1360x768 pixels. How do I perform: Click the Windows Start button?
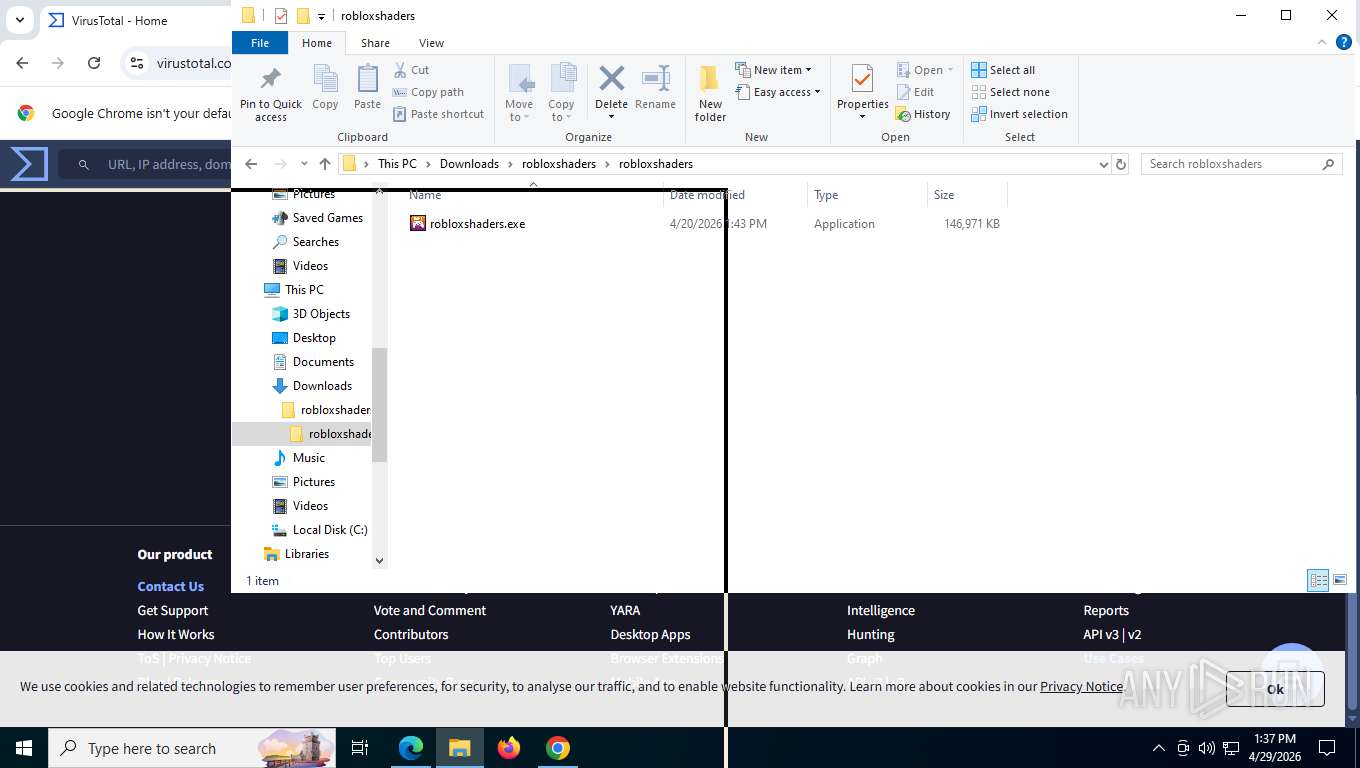[x=24, y=748]
